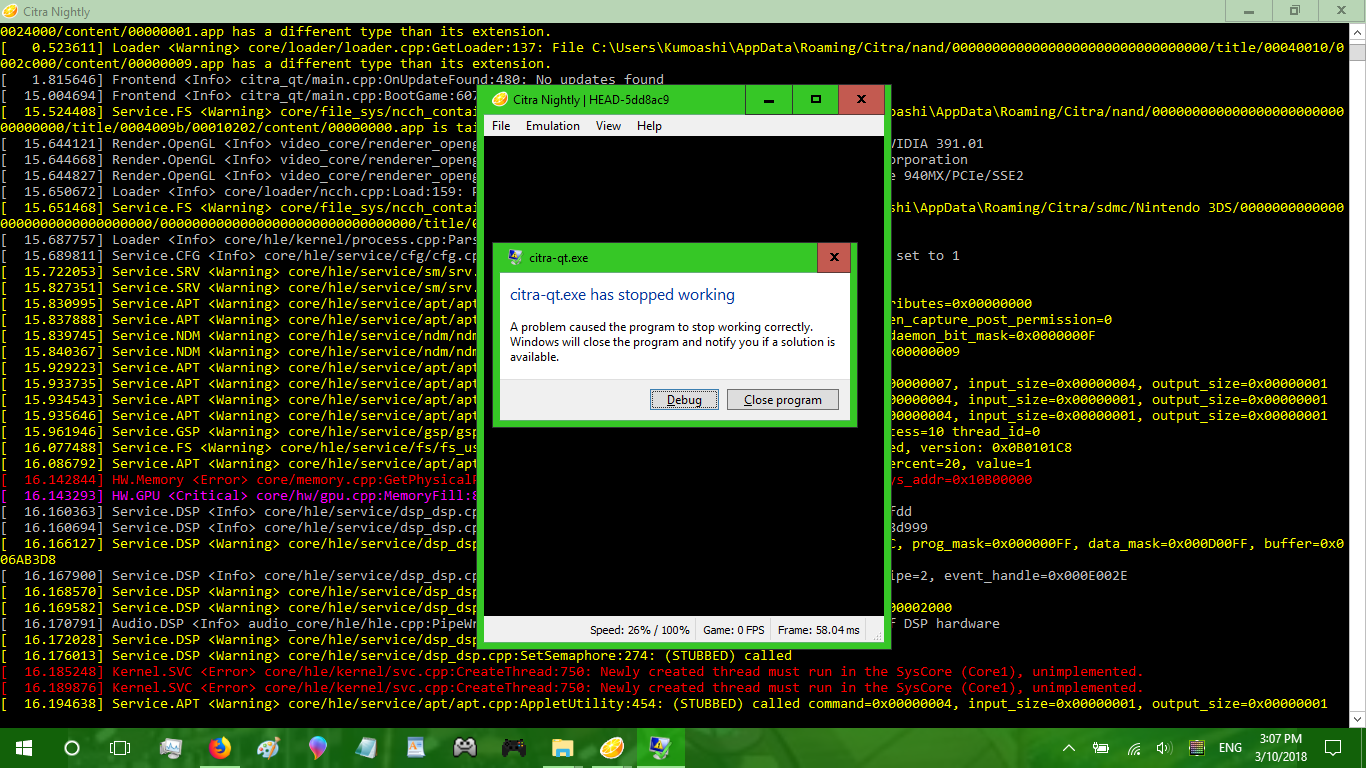
Task: Click the 'citra-qt.exe has stopped working' heading
Action: pyautogui.click(x=622, y=295)
